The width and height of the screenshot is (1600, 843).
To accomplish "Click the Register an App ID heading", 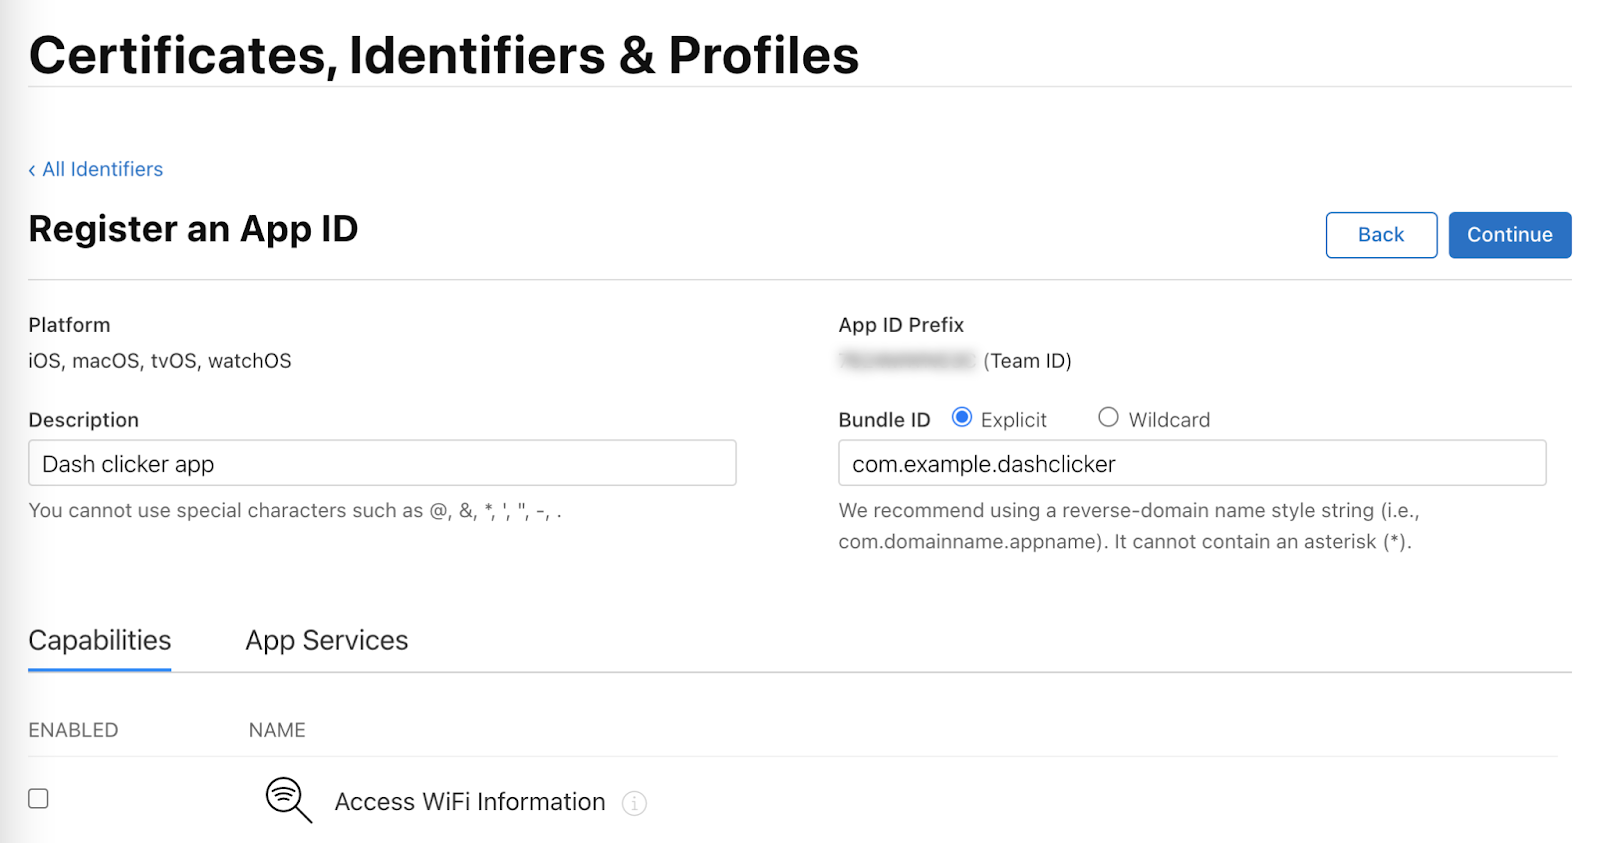I will (193, 230).
